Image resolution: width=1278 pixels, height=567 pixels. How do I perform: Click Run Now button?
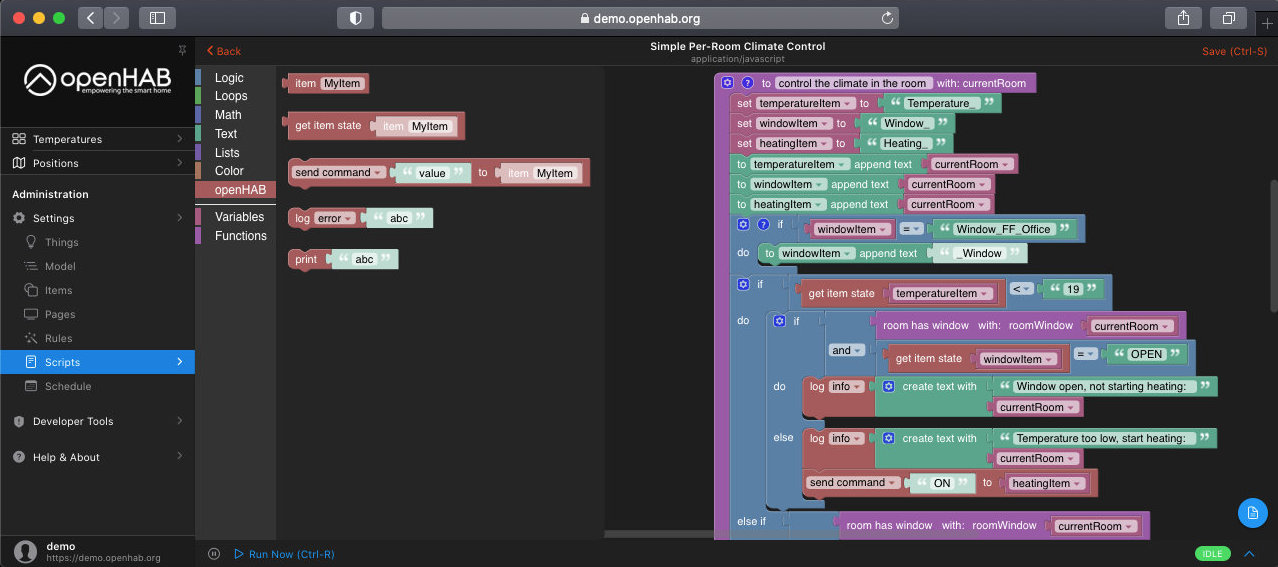click(284, 554)
